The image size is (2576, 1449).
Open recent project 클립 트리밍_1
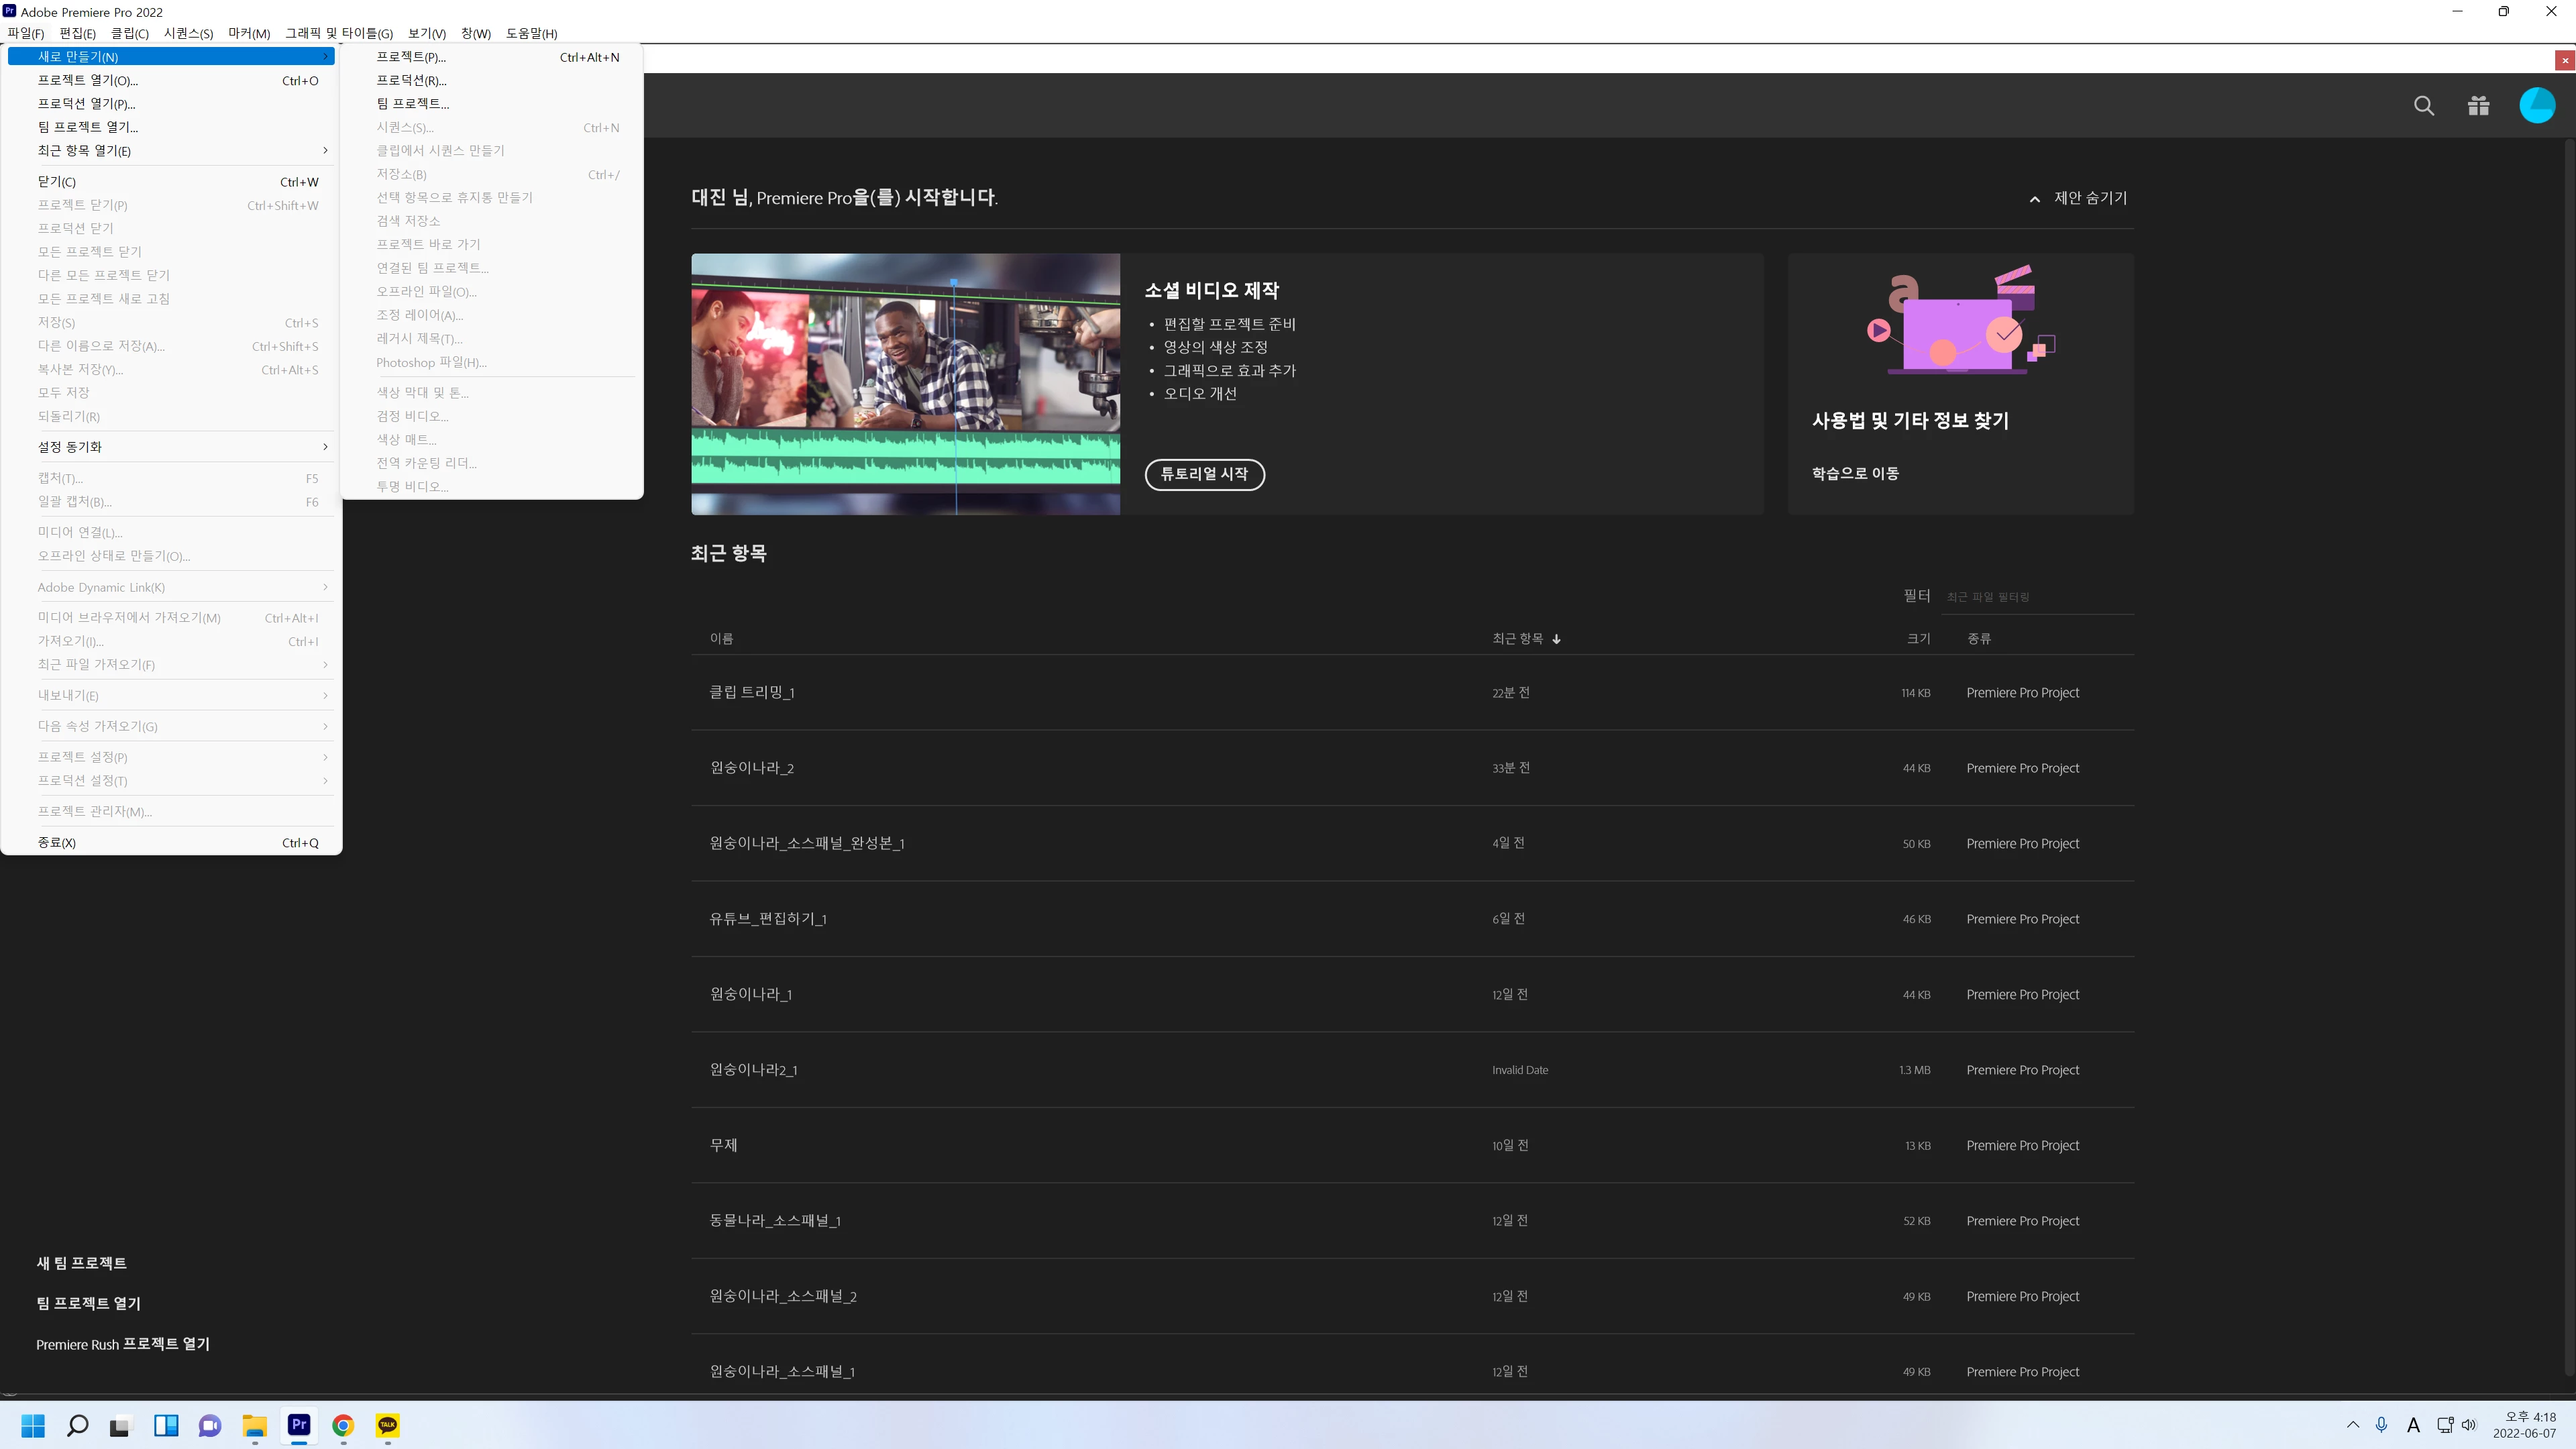click(752, 692)
